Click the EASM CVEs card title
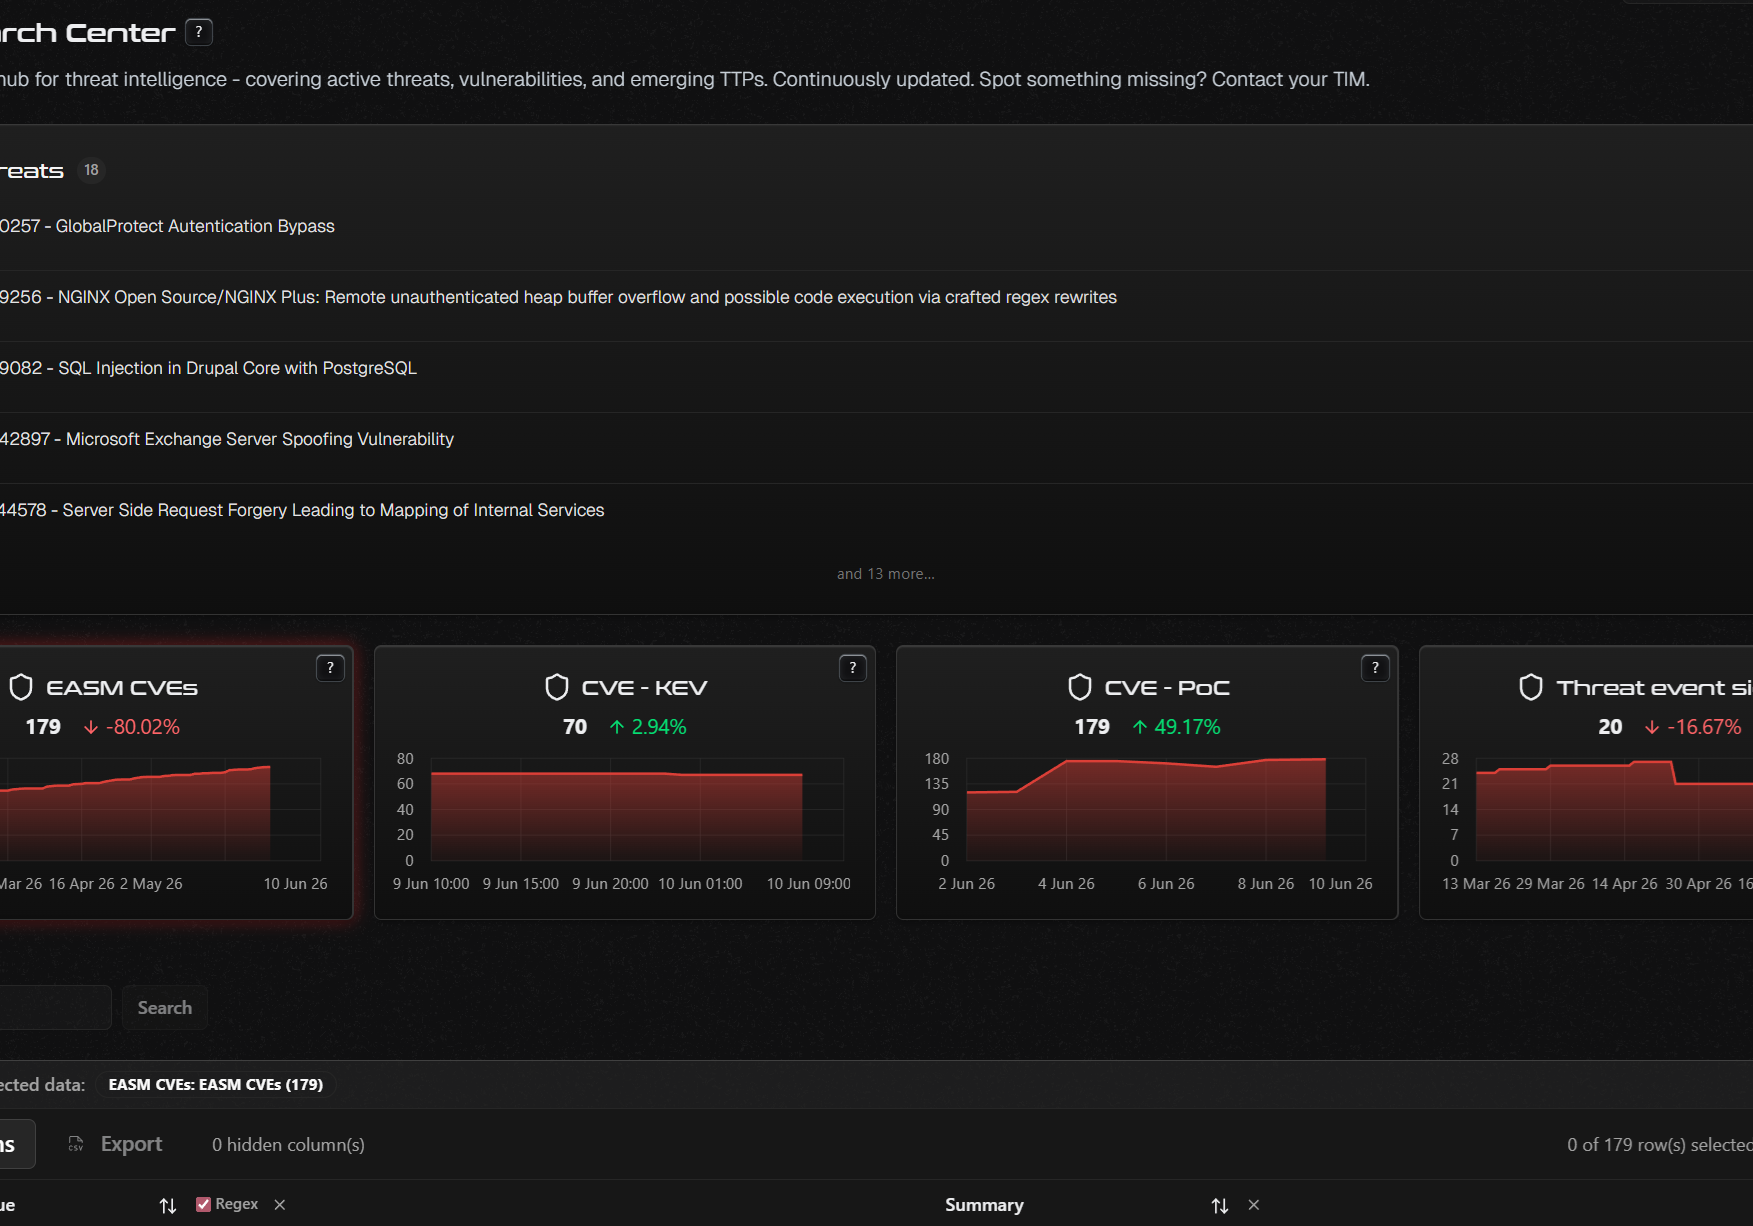Screen dimensions: 1753x1226 (x=122, y=688)
